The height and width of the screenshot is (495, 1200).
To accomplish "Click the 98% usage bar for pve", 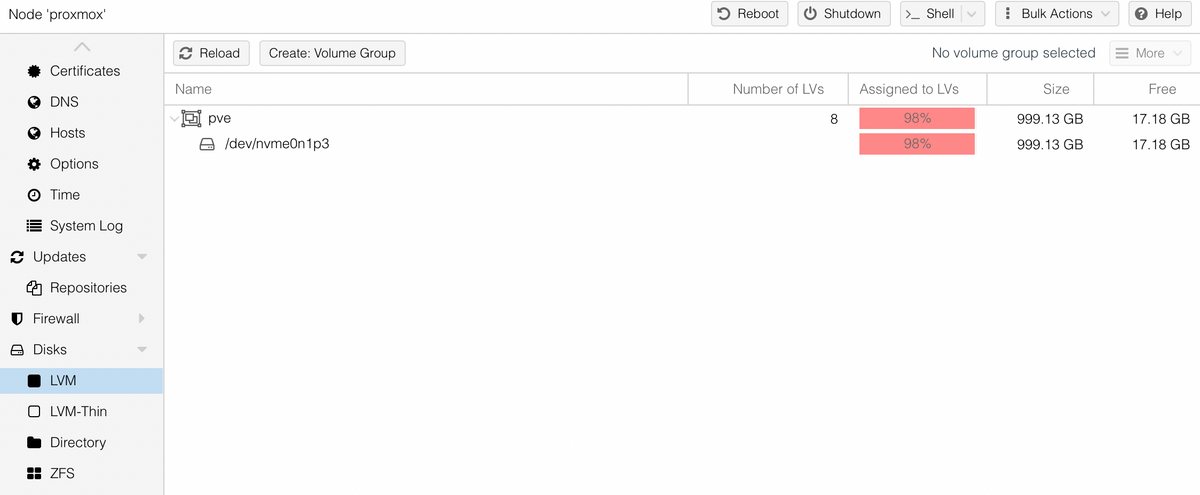I will point(917,118).
